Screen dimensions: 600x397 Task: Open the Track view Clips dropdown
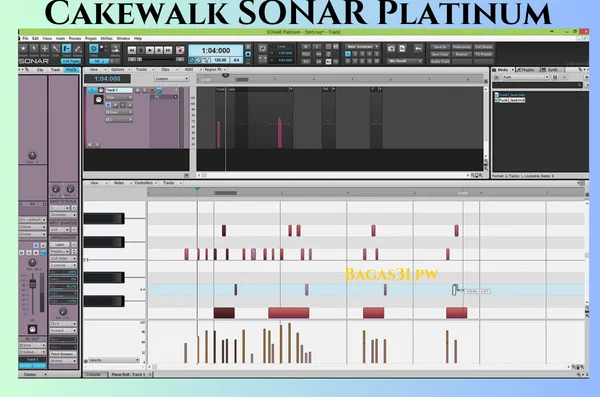167,70
